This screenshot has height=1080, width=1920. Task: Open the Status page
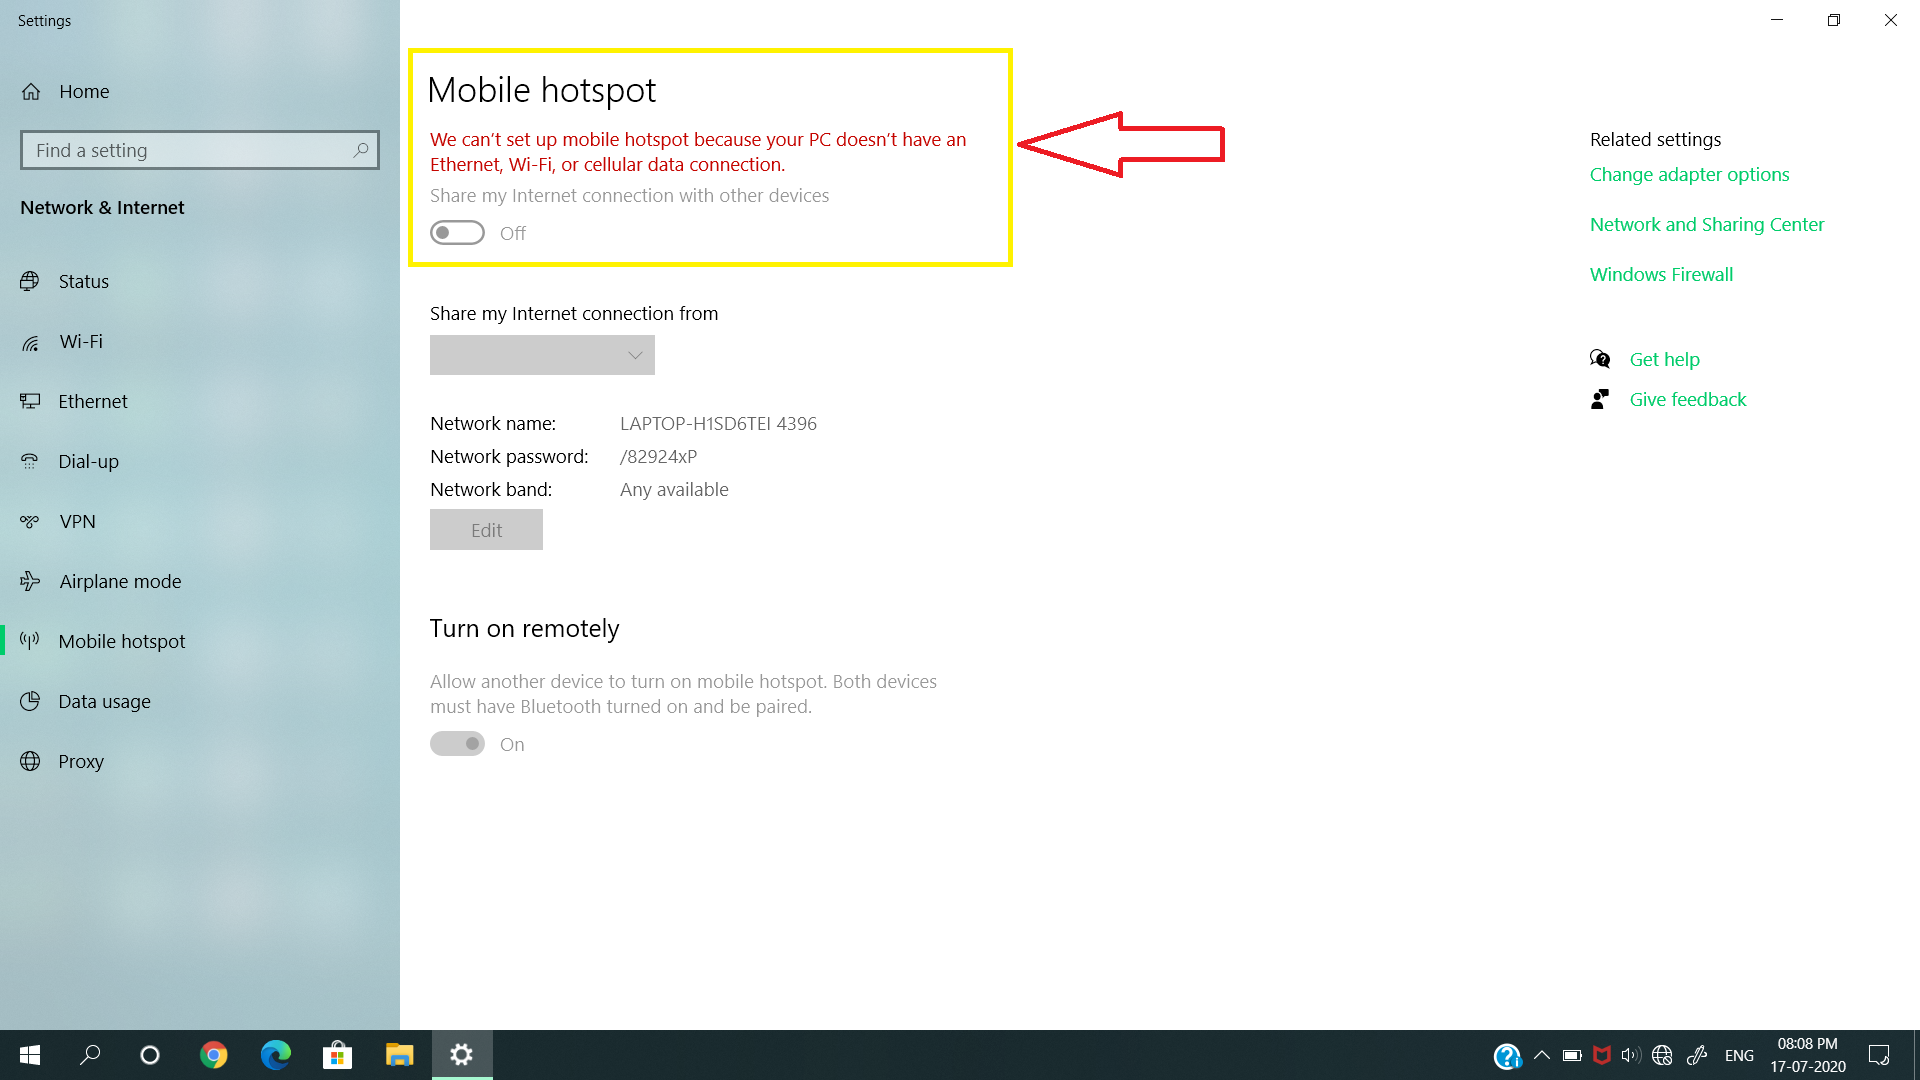pyautogui.click(x=83, y=282)
